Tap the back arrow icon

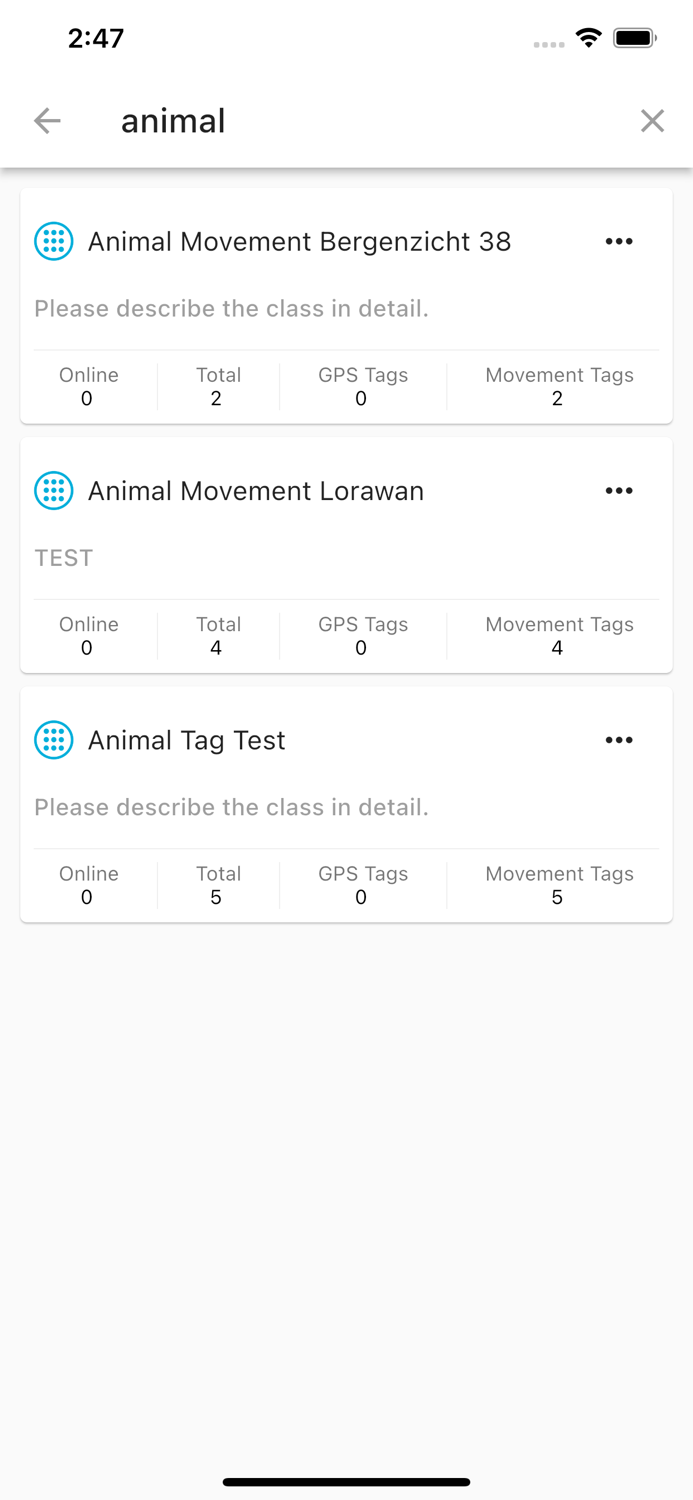tap(46, 120)
